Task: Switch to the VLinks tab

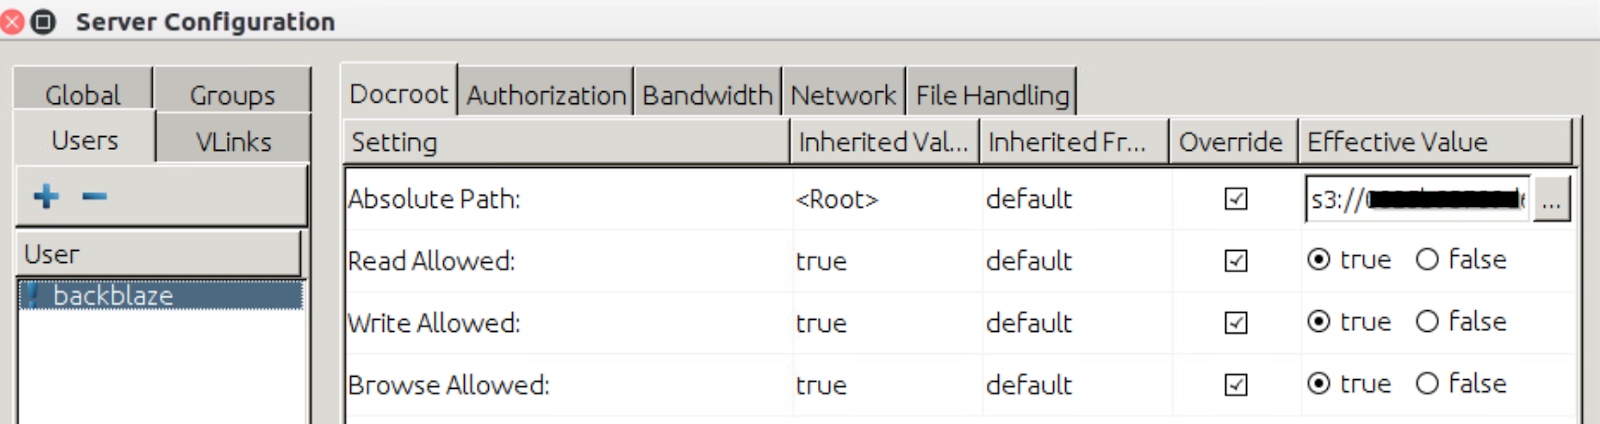Action: (x=233, y=141)
